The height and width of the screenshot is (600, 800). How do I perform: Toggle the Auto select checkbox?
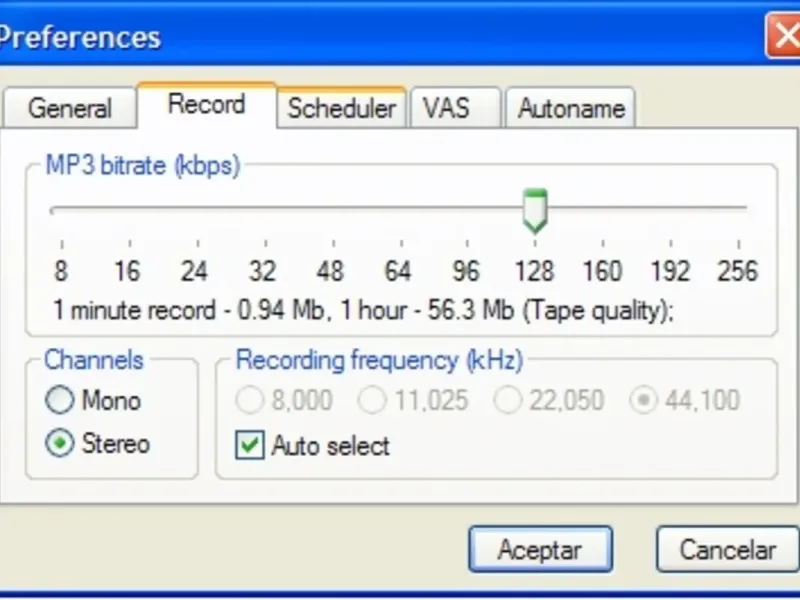click(x=249, y=445)
